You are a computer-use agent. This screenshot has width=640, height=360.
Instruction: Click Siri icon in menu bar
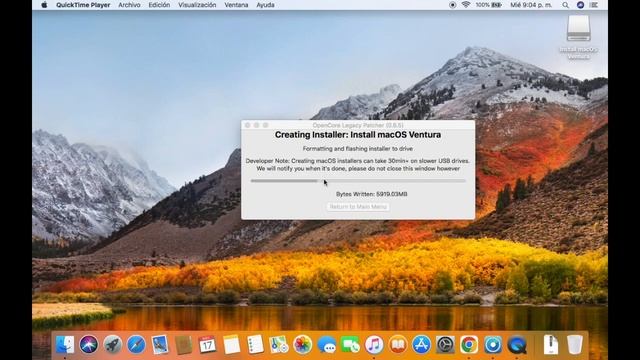tap(580, 5)
